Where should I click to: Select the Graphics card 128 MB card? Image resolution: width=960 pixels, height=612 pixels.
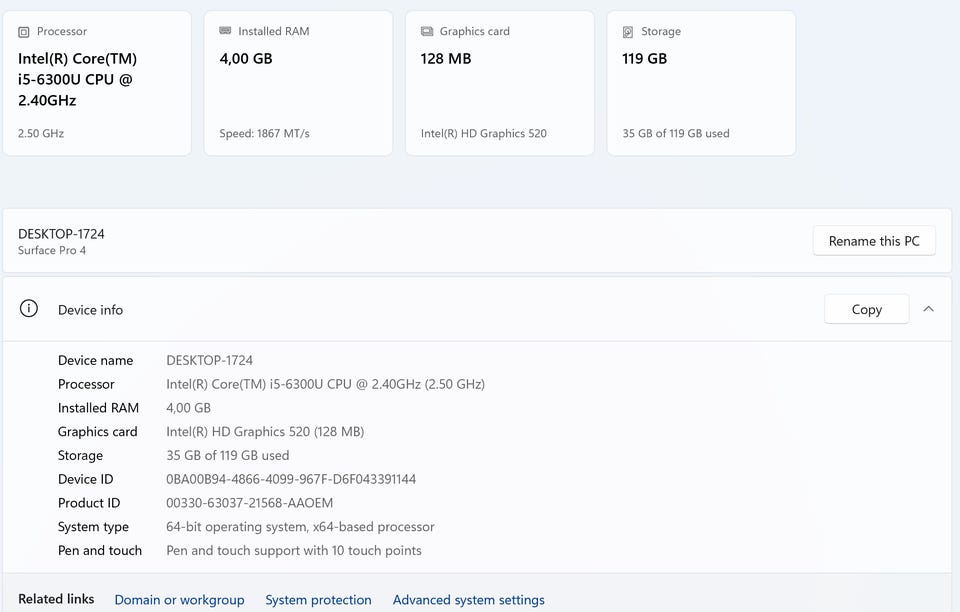pyautogui.click(x=500, y=83)
